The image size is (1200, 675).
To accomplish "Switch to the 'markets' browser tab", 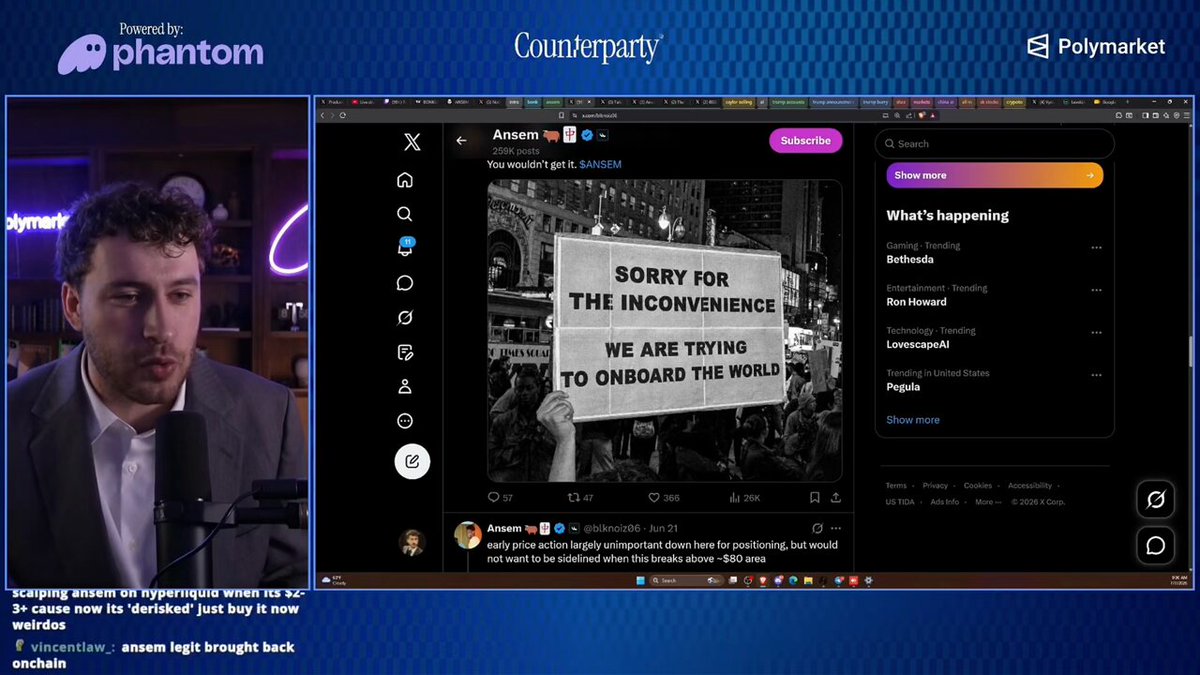I will point(922,102).
